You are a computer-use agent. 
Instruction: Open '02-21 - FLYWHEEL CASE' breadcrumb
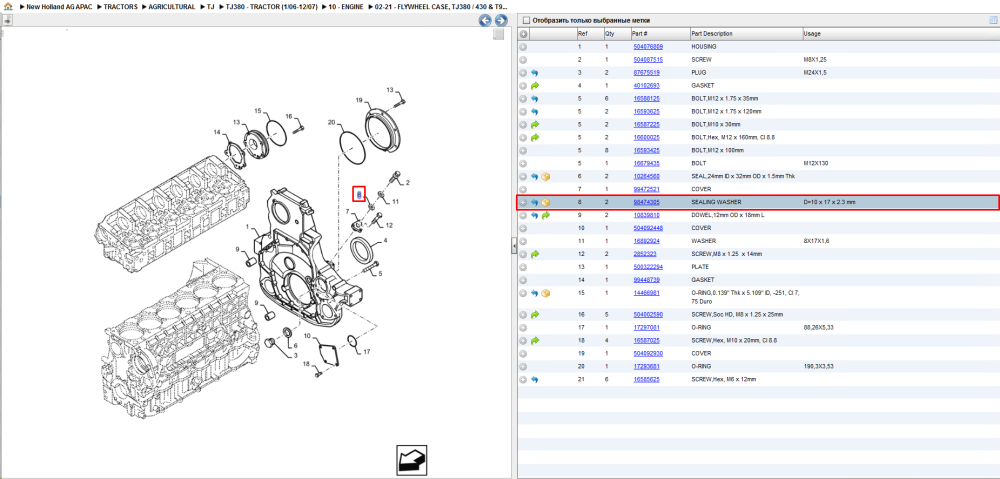441,6
